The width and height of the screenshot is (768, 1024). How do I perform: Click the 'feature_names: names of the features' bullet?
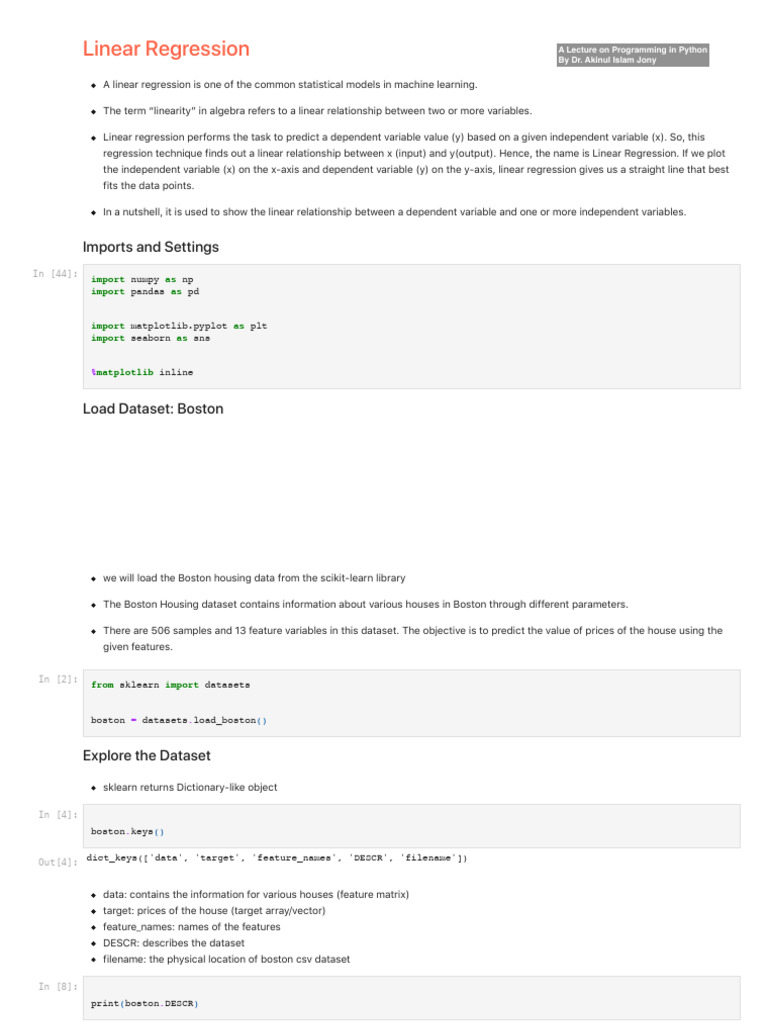(191, 927)
